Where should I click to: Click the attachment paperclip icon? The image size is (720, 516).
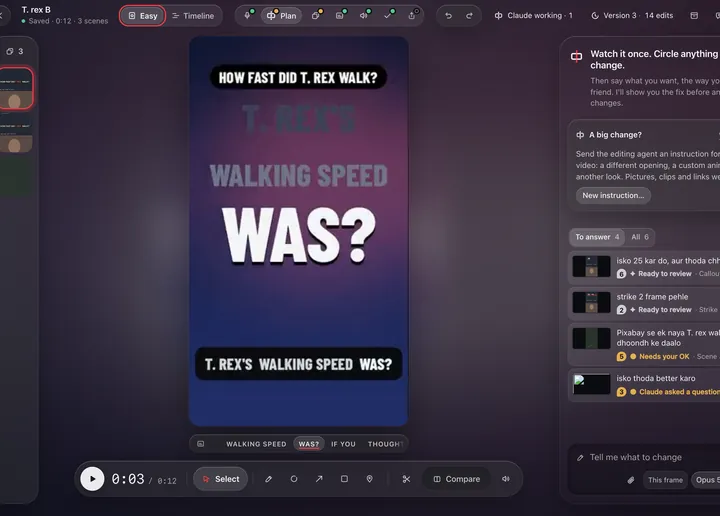631,480
